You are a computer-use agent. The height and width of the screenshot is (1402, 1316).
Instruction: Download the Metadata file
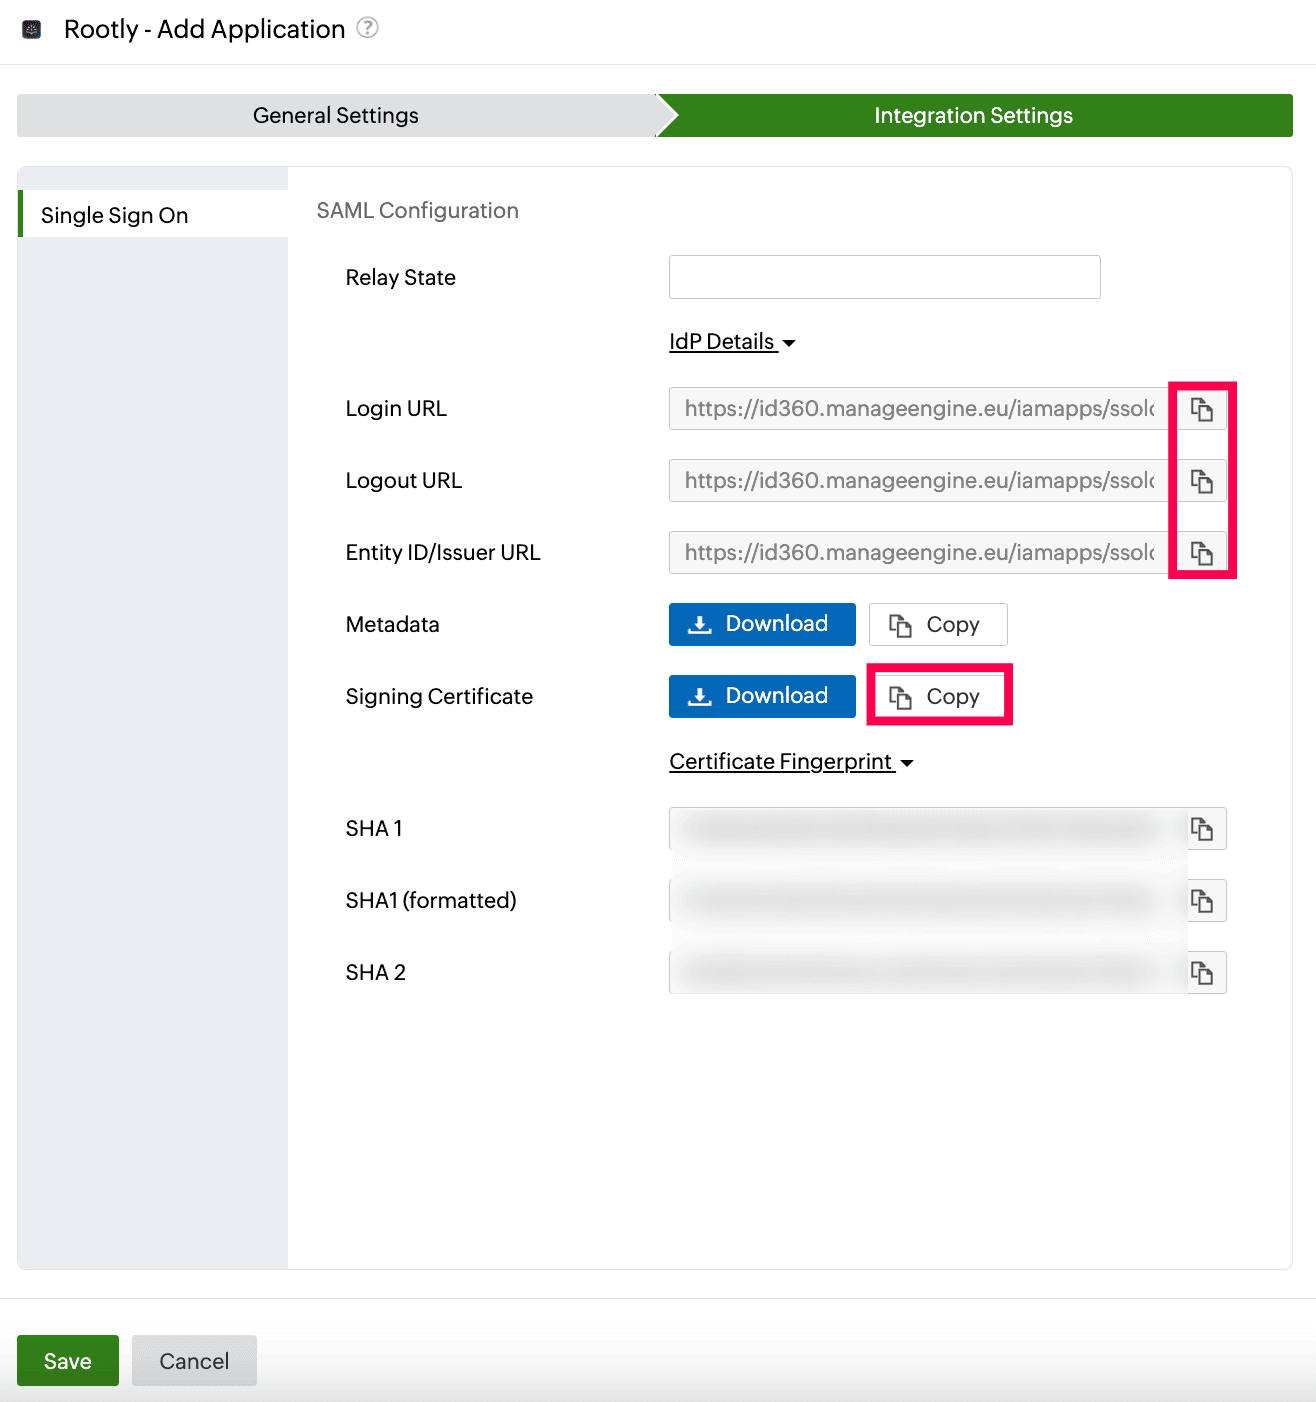761,624
